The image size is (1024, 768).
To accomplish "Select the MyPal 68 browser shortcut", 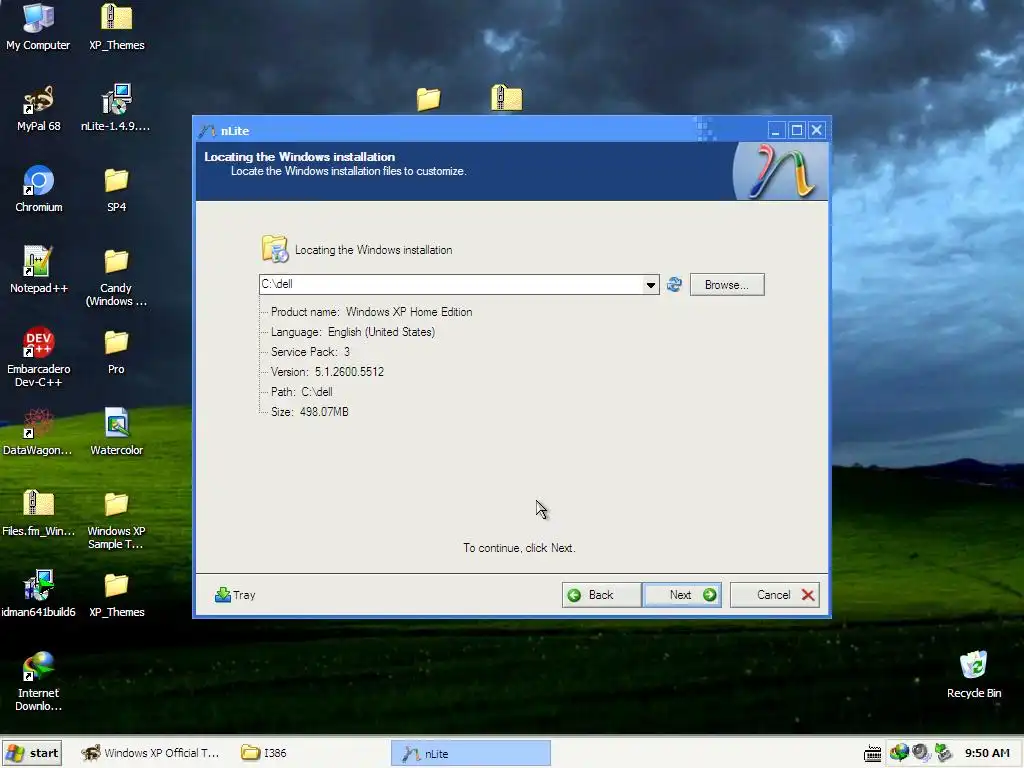I will pyautogui.click(x=38, y=108).
